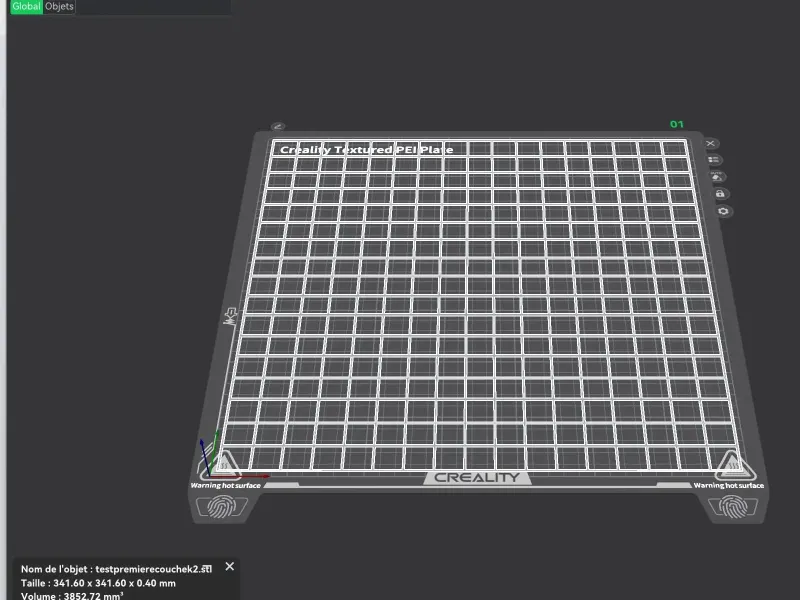This screenshot has width=800, height=600.
Task: Auto-orient objects on the plate
Action: (716, 177)
